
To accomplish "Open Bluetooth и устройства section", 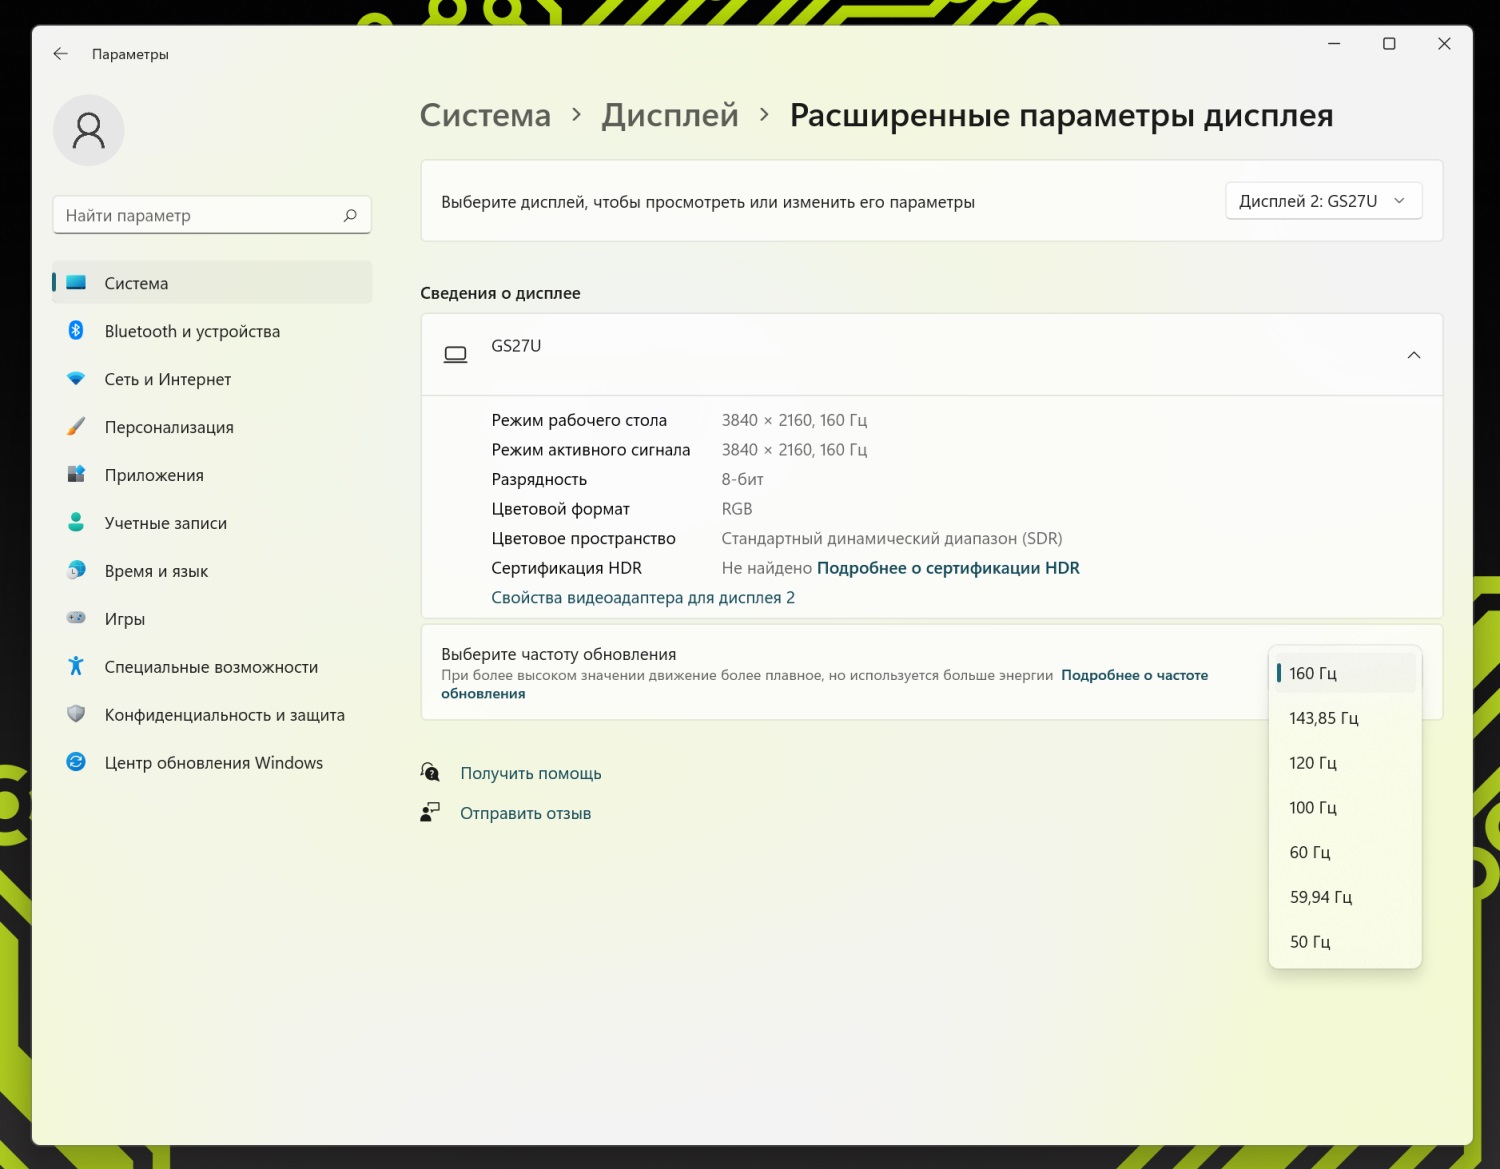I will [x=192, y=331].
